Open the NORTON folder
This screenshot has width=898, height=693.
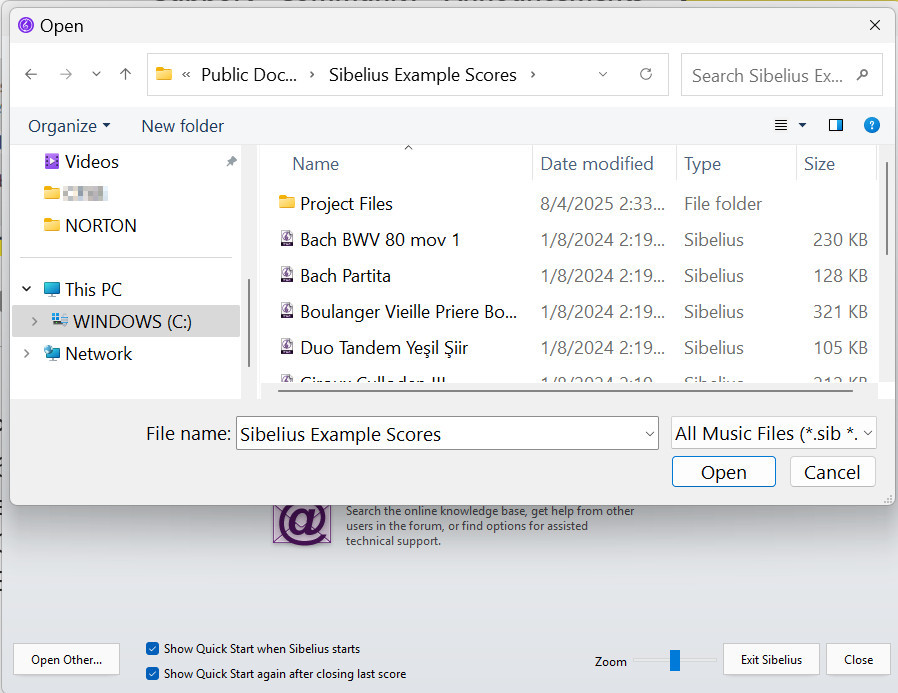point(101,226)
